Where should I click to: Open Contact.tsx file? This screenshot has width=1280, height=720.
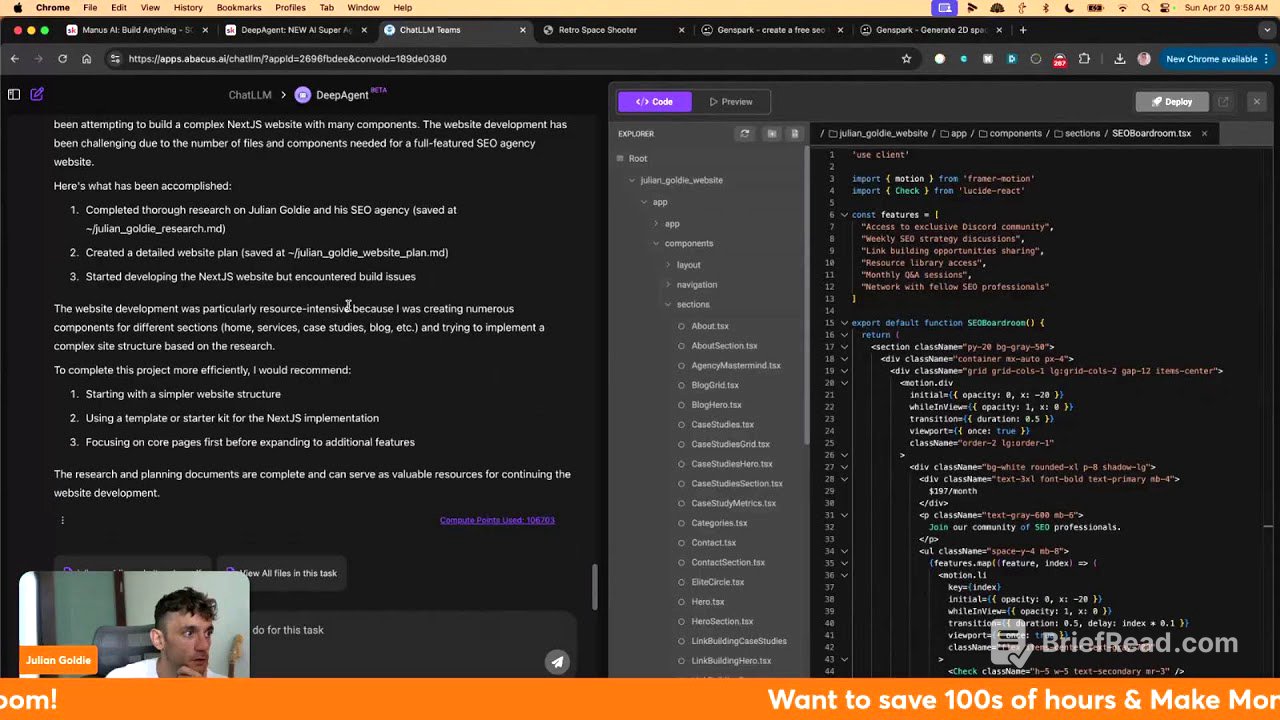click(713, 542)
